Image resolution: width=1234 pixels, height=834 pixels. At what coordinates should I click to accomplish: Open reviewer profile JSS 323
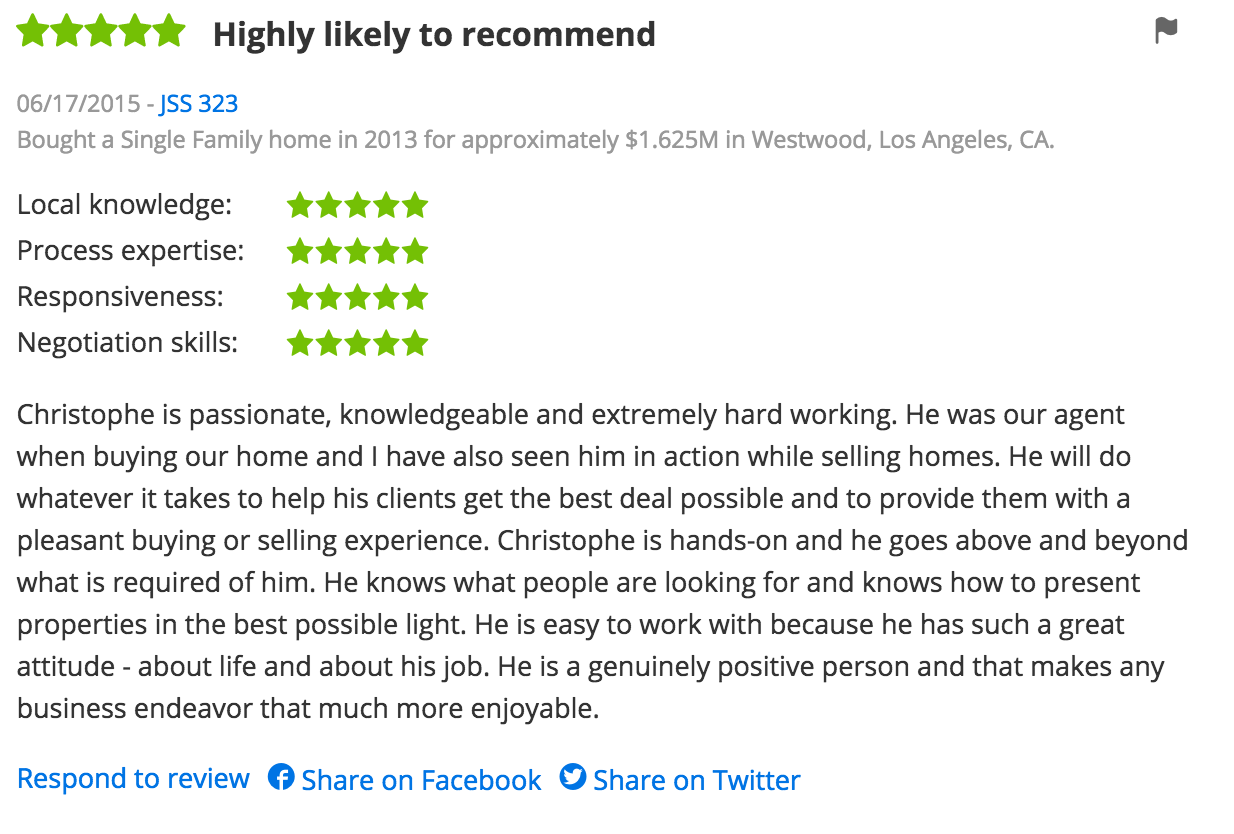198,104
